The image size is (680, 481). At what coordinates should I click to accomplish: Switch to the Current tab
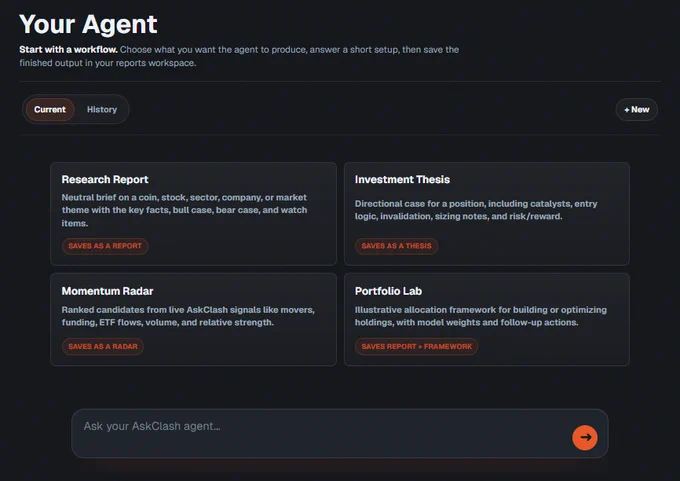(50, 109)
